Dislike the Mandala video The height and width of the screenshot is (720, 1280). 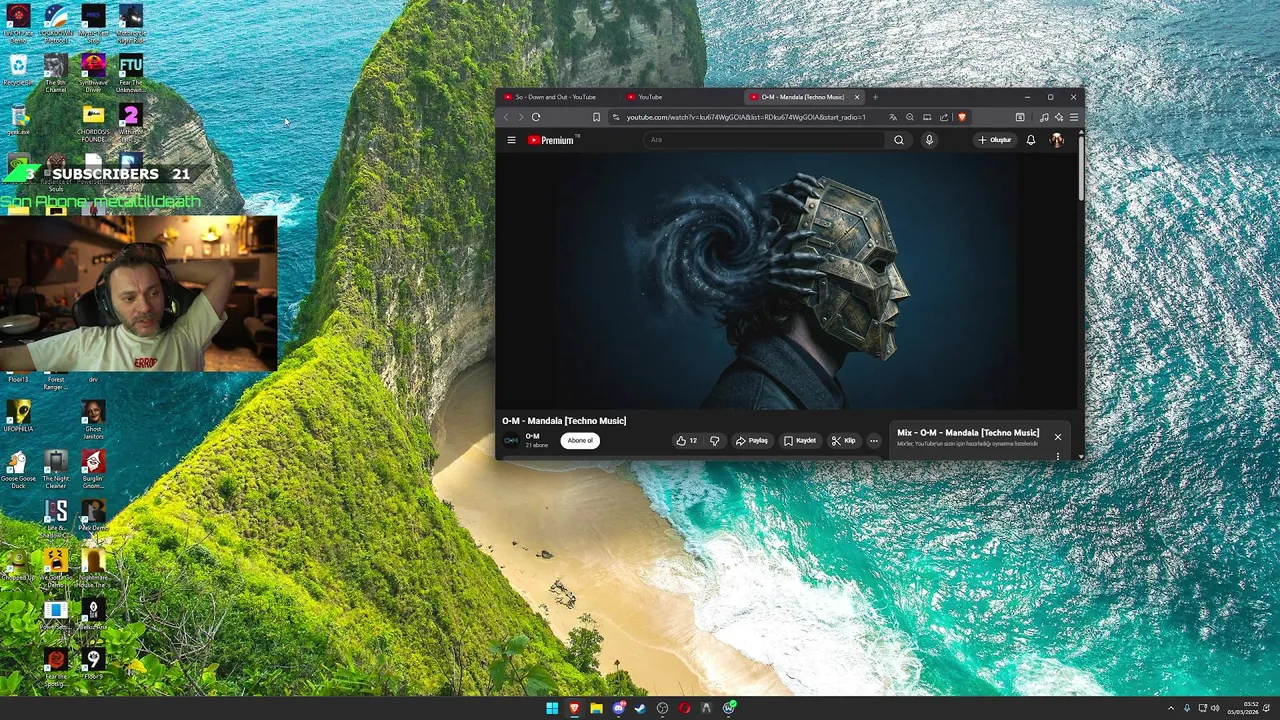tap(714, 440)
